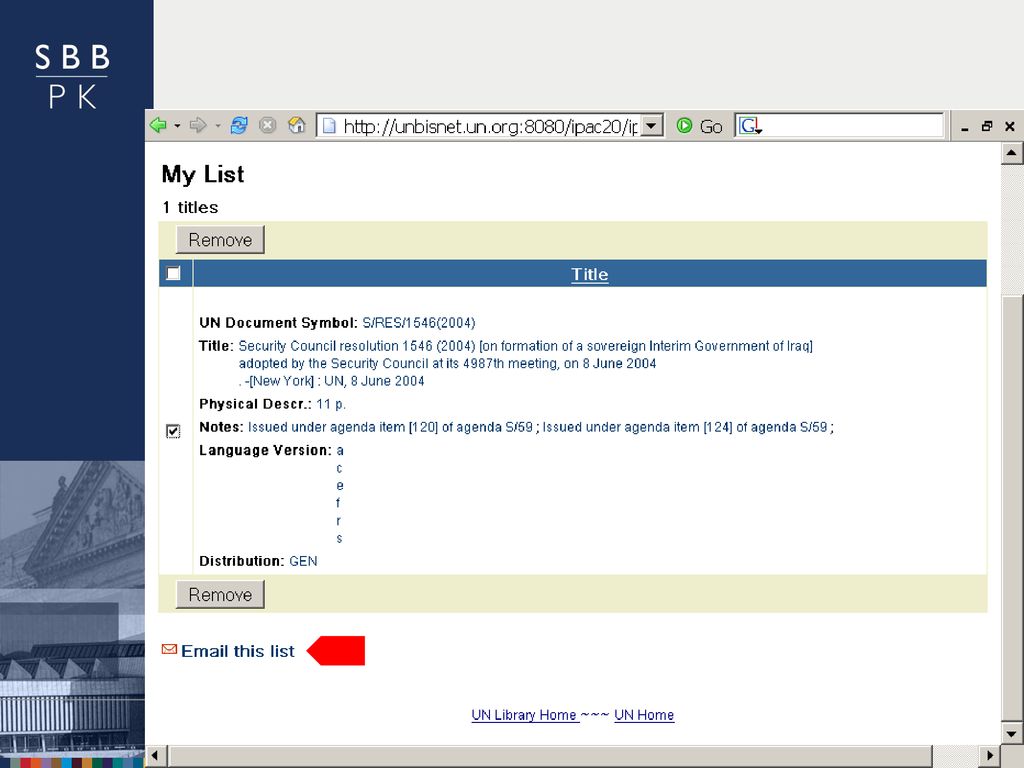This screenshot has height=768, width=1024.
Task: Click into the browser search box
Action: coord(852,126)
